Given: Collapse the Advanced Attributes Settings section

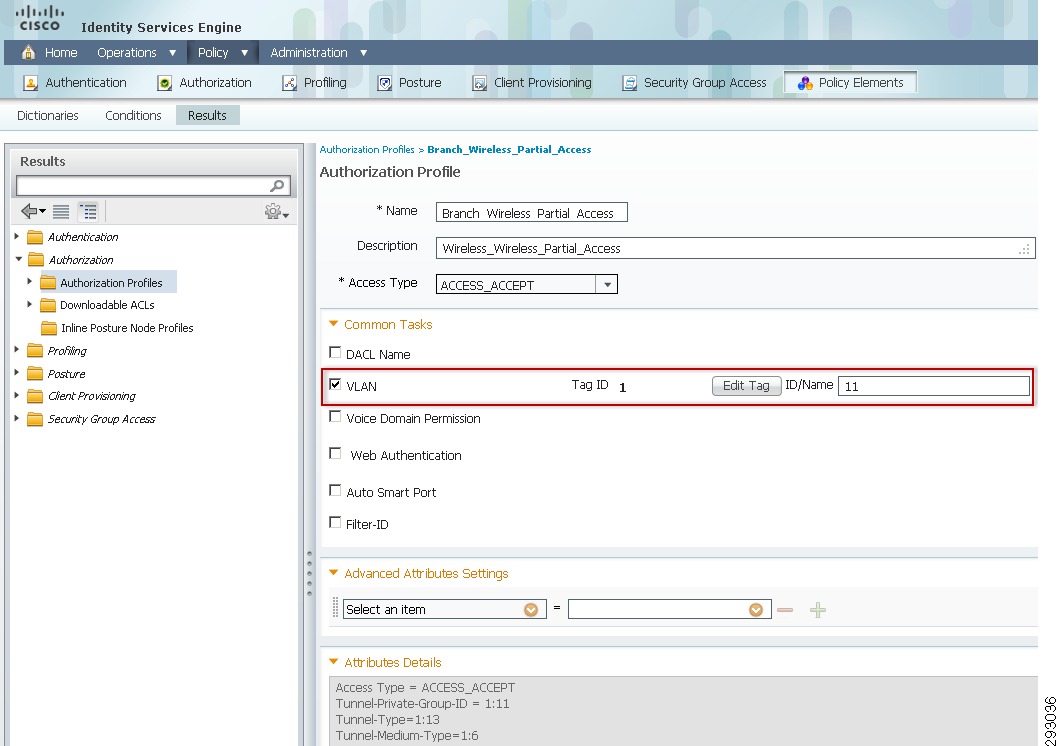Looking at the screenshot, I should tap(333, 573).
